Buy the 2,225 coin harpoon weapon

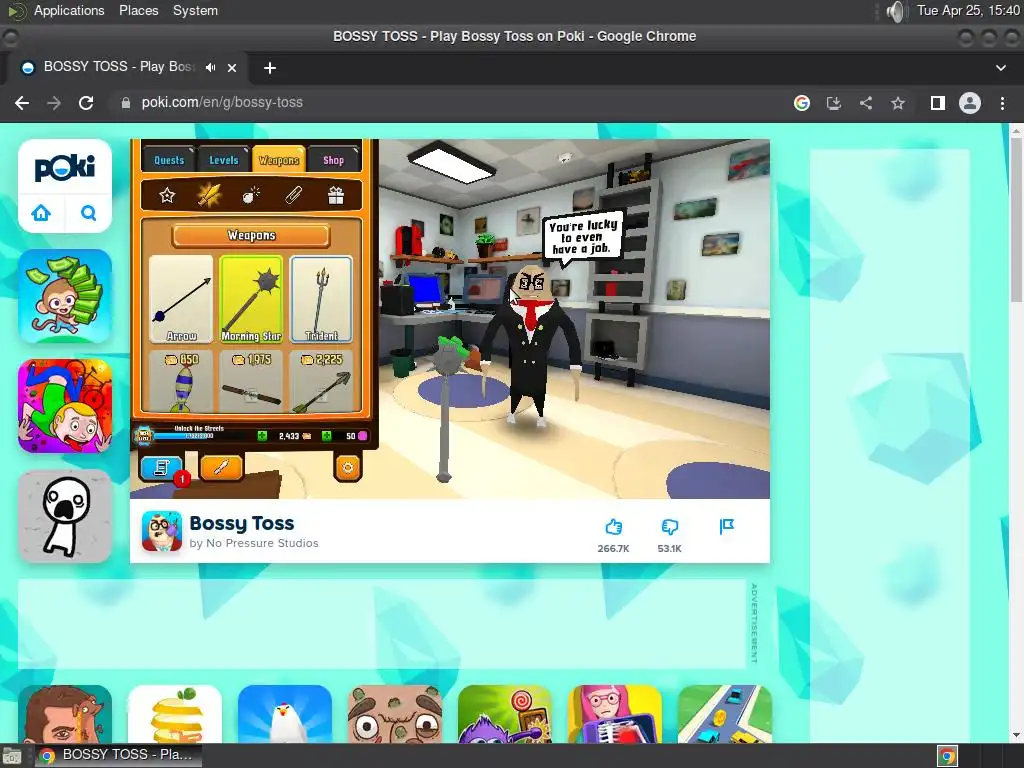(321, 381)
